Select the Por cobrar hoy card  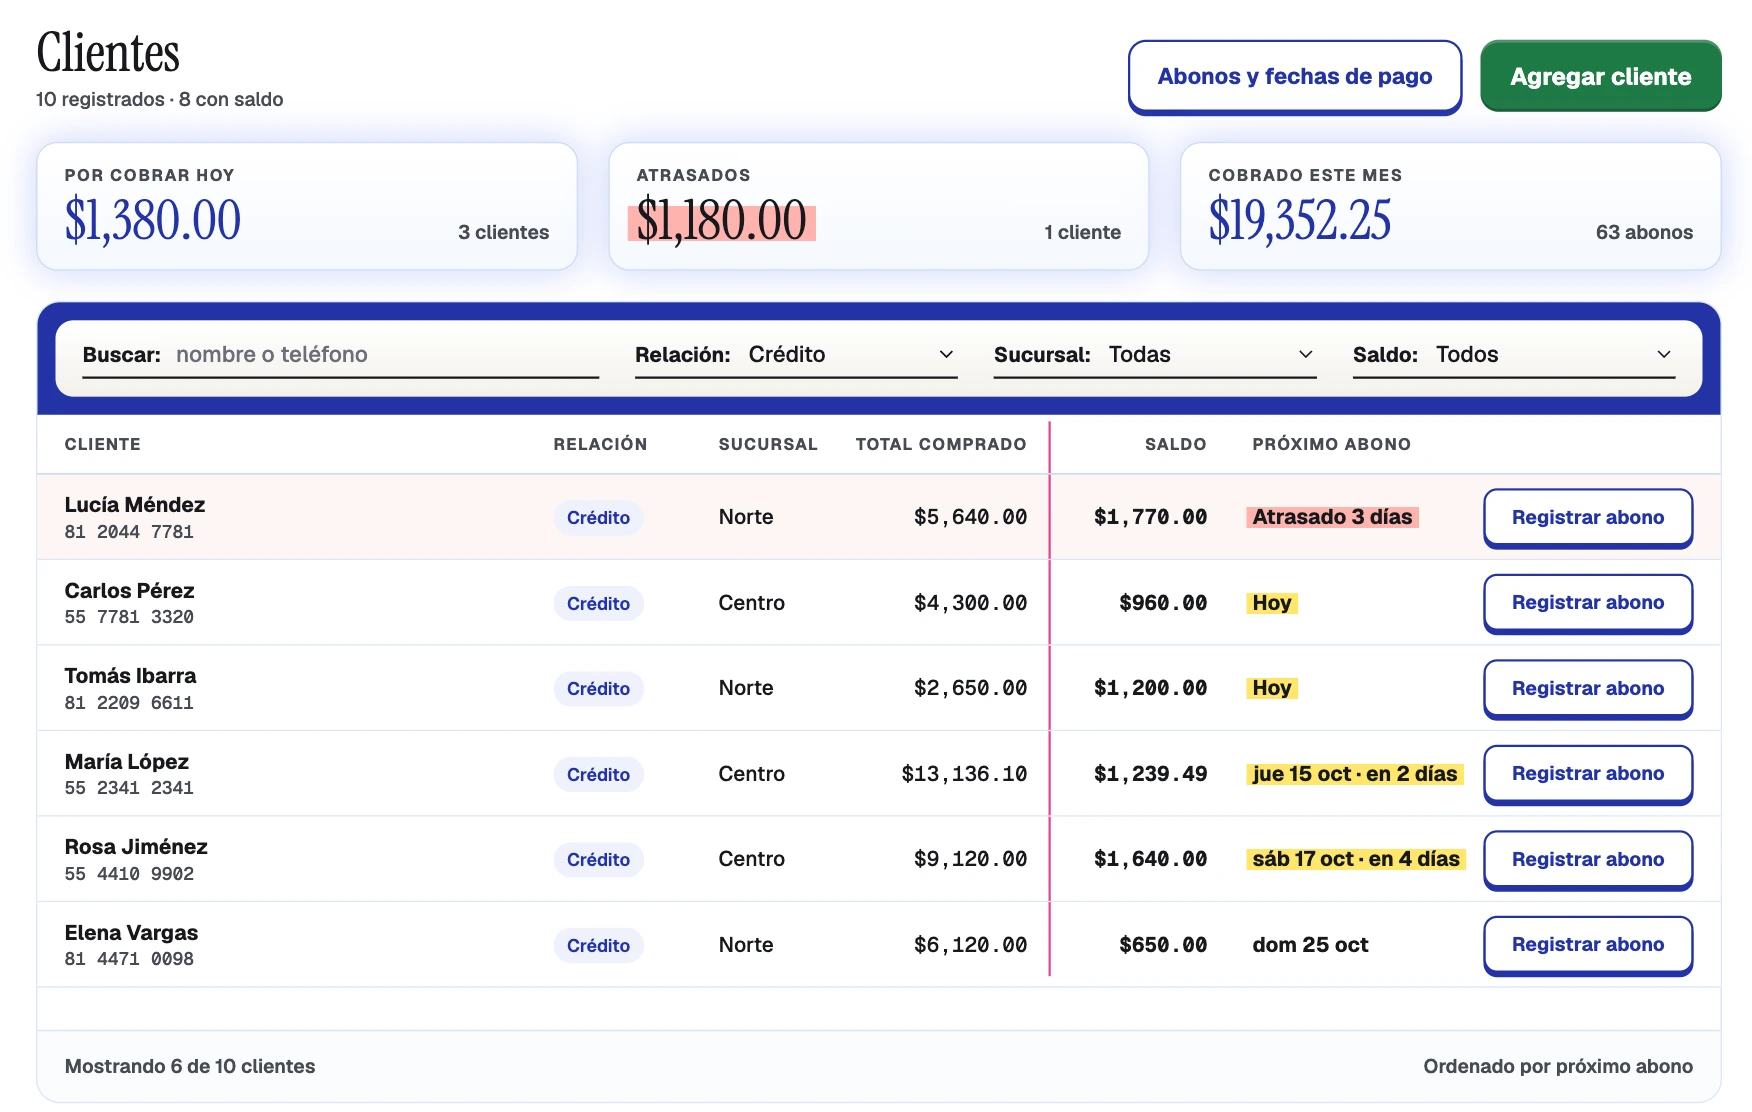[x=307, y=206]
